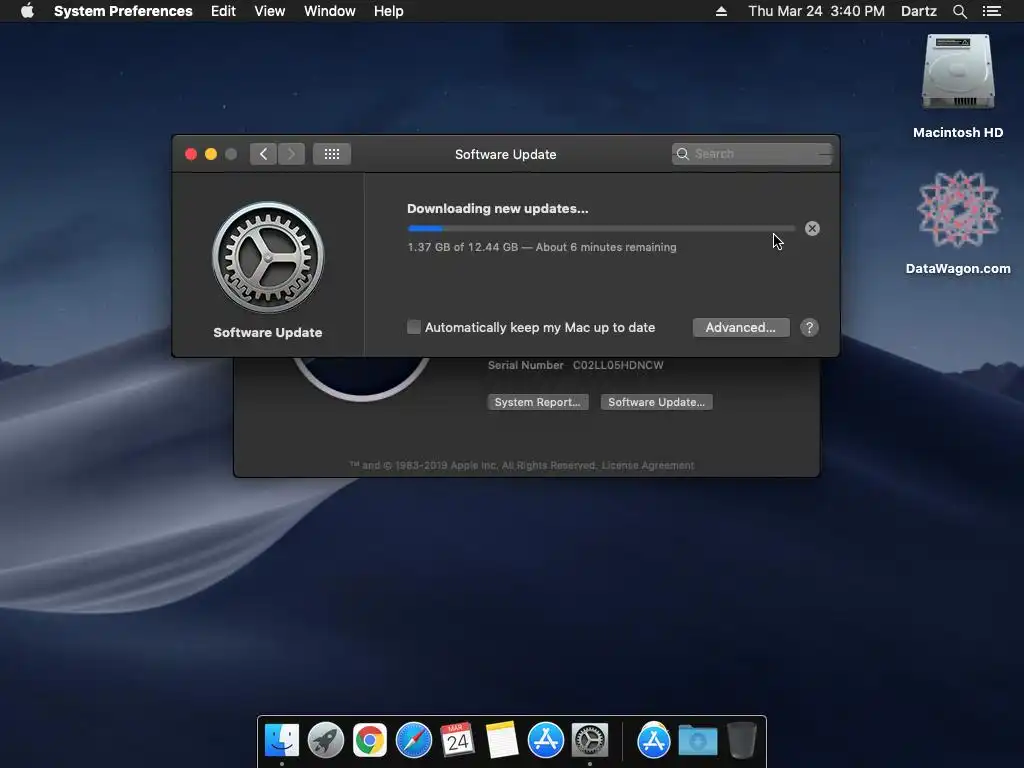Click the 'Downloading new updates...' text

click(x=498, y=208)
